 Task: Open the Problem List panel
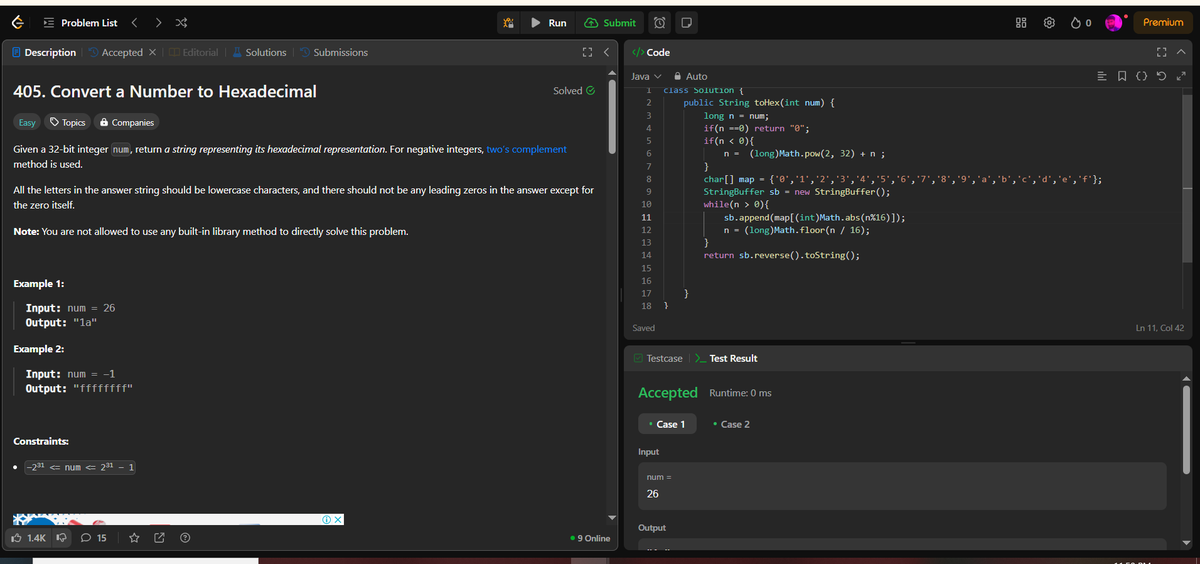click(x=80, y=22)
